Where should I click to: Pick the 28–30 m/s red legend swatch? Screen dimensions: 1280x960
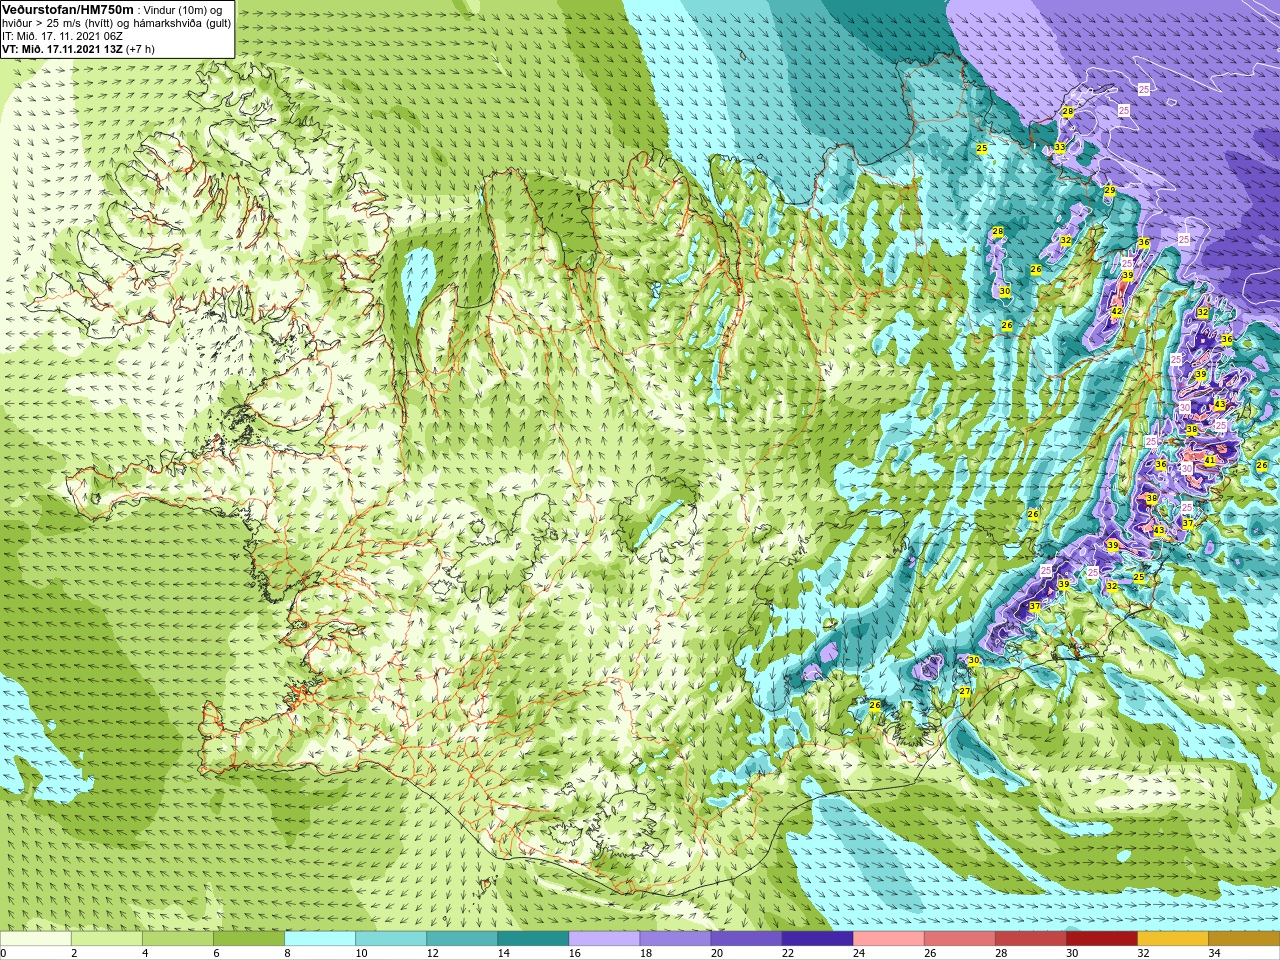pos(1030,939)
